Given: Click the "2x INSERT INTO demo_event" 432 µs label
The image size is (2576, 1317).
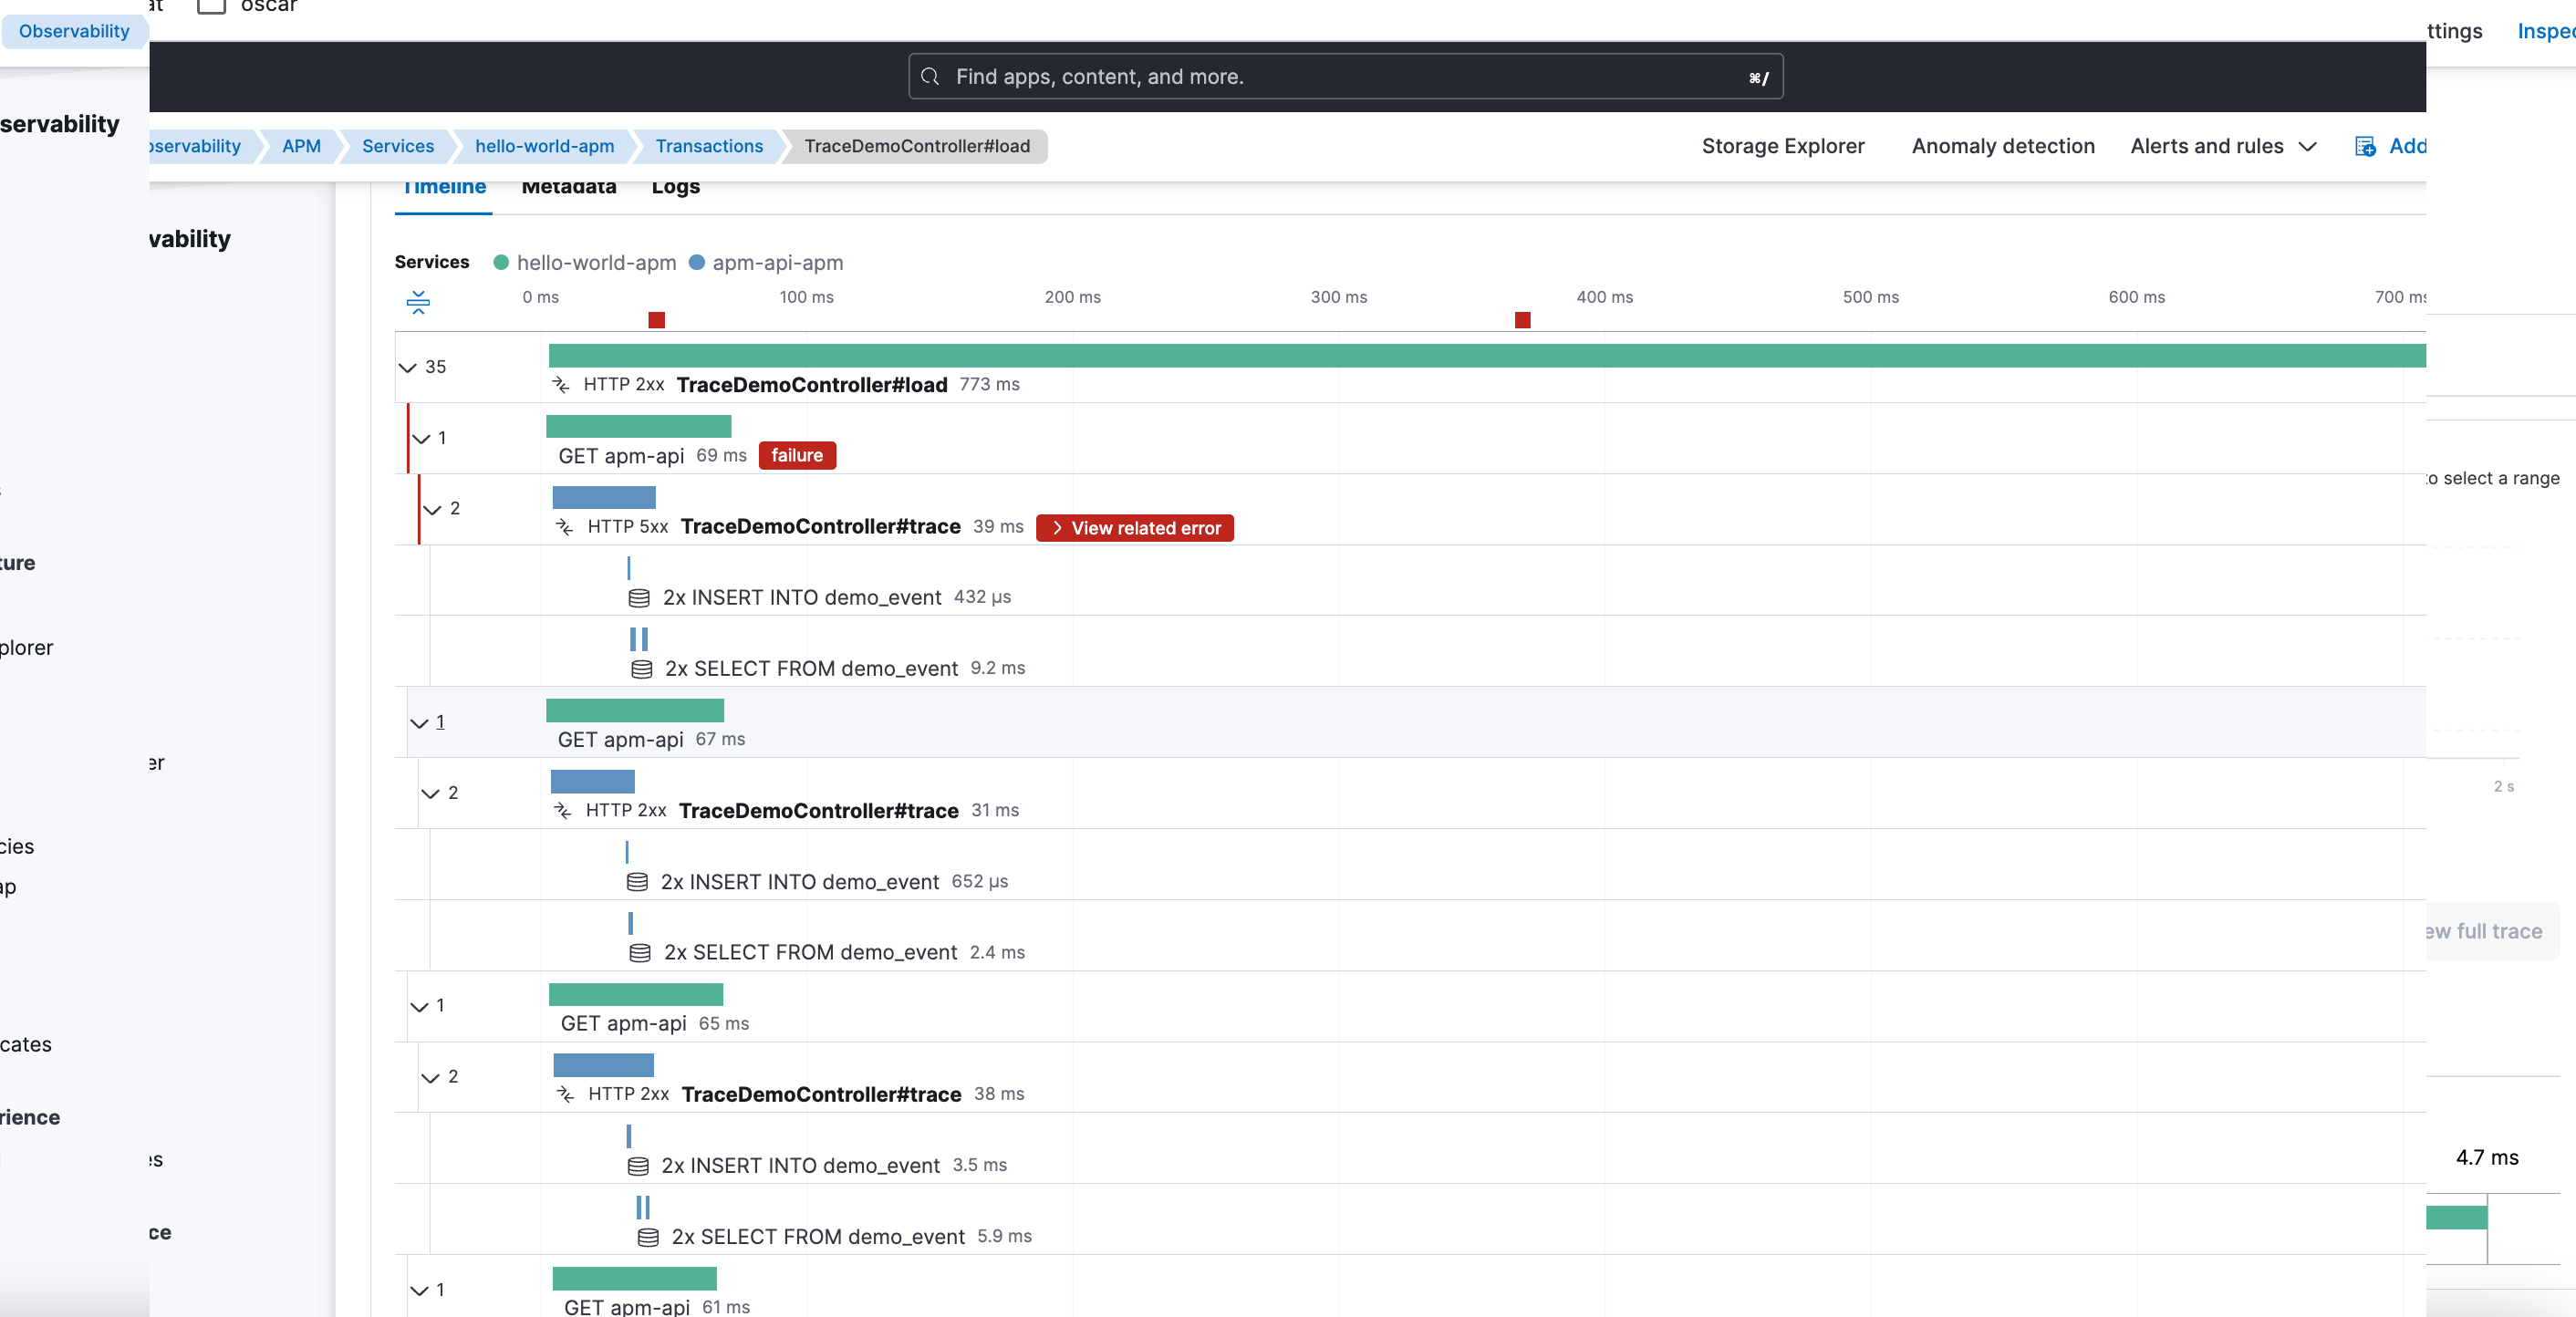Looking at the screenshot, I should click(802, 598).
